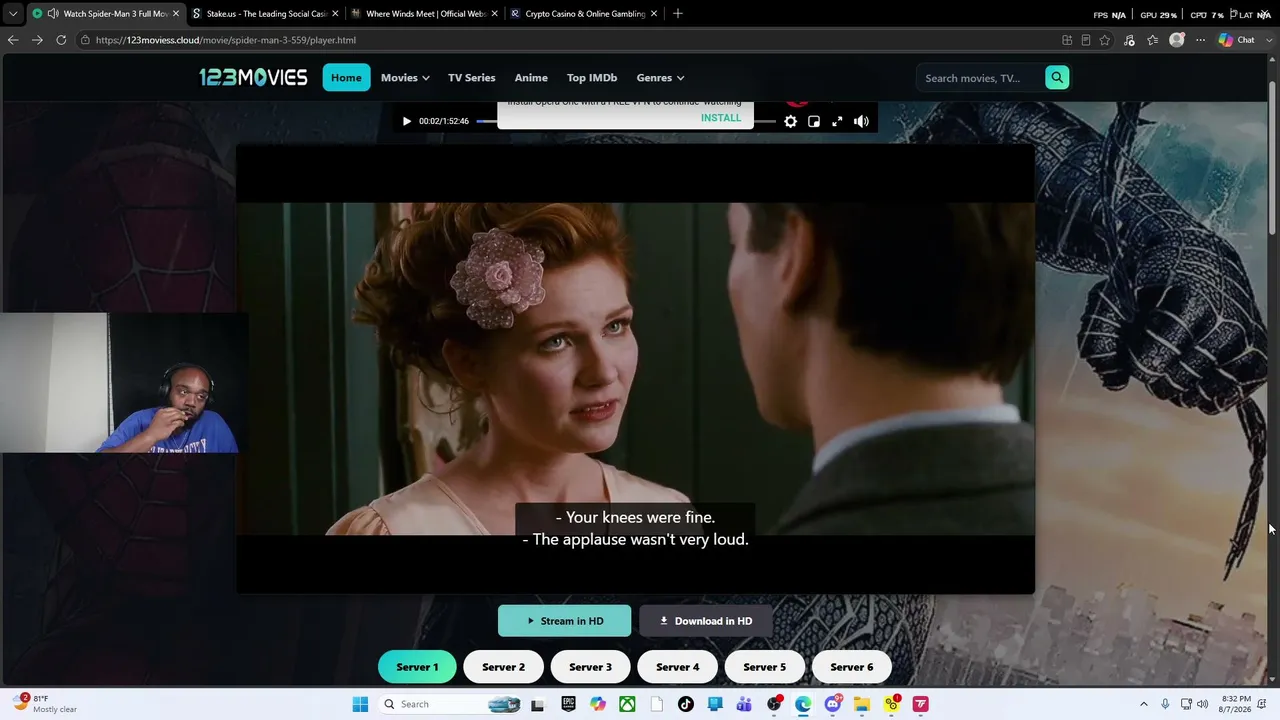Viewport: 1280px width, 720px height.
Task: Click the microphone tray icon
Action: pos(1165,704)
